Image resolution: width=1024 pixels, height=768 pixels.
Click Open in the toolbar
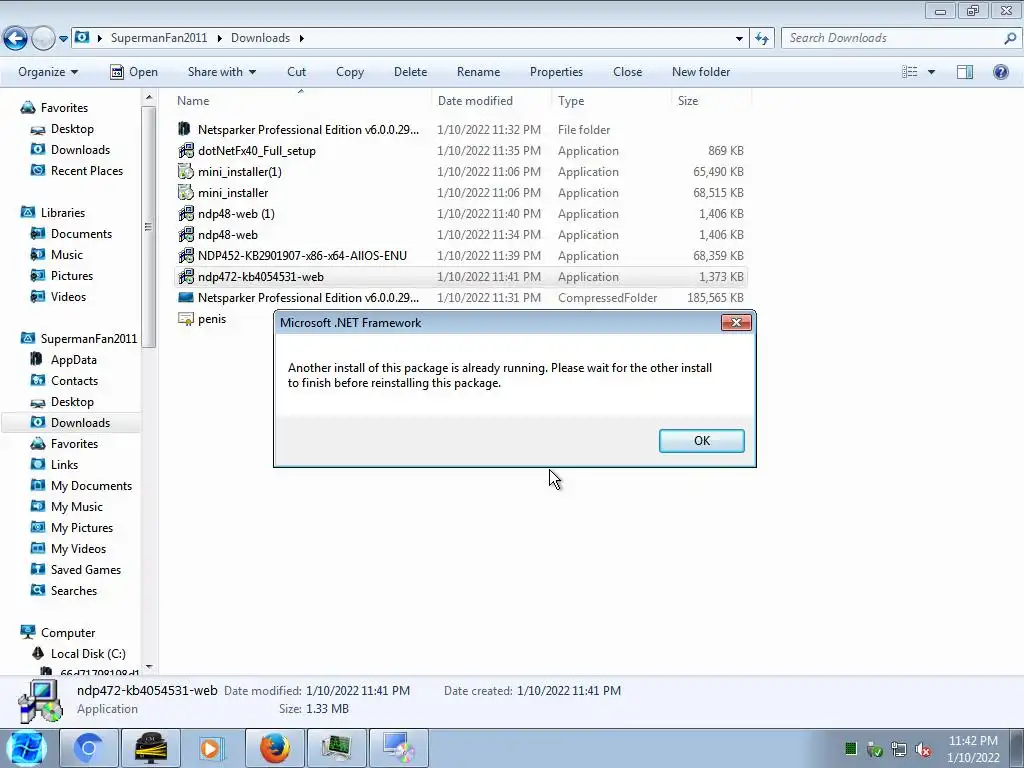[x=134, y=72]
